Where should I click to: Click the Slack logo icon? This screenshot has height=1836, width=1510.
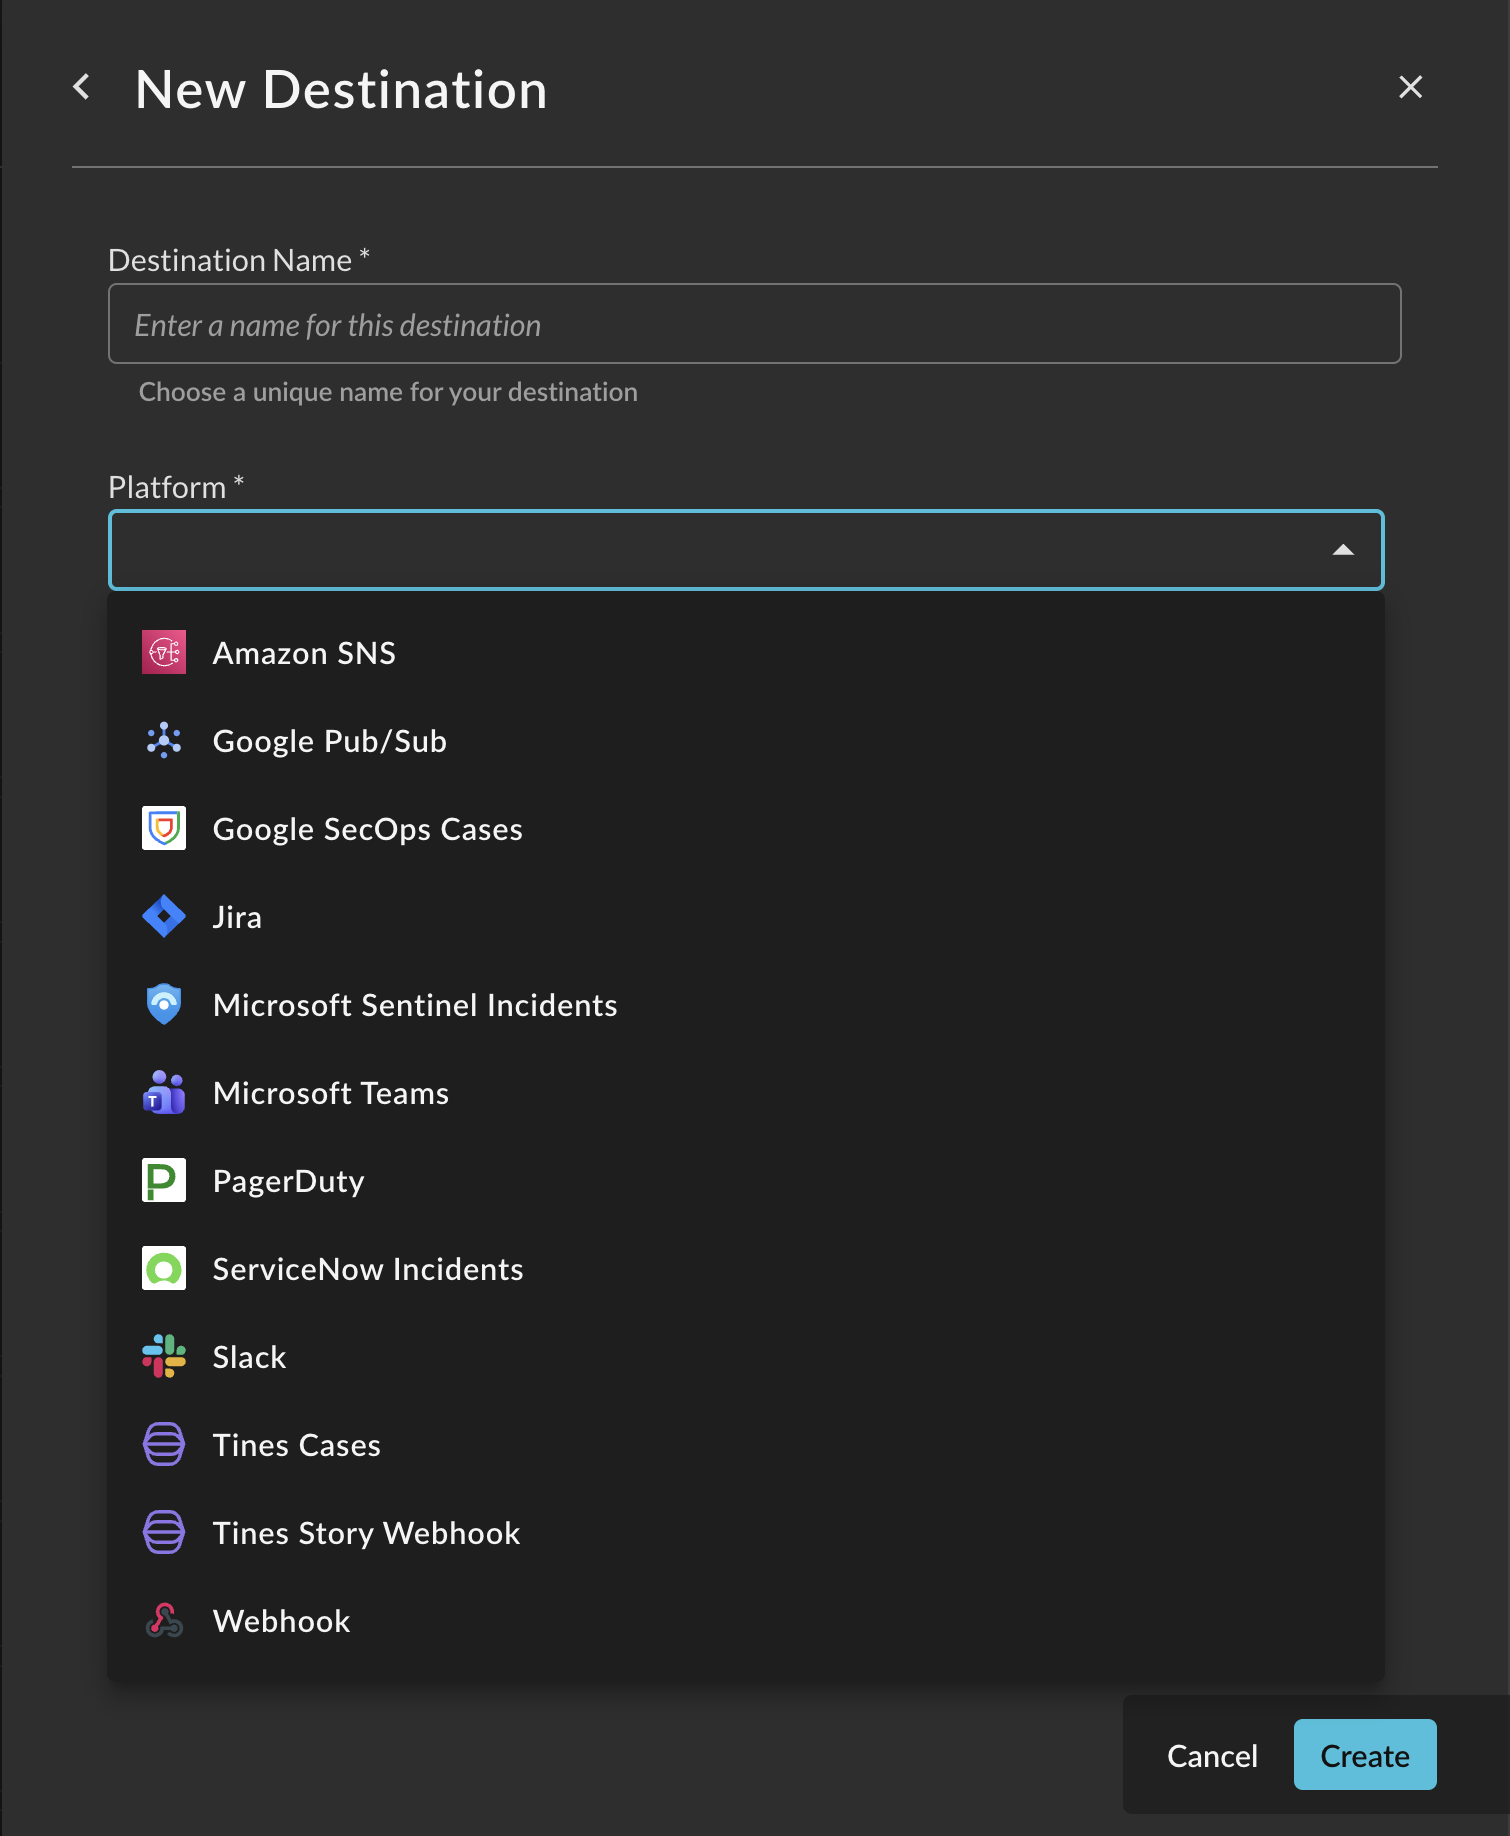[x=164, y=1357]
